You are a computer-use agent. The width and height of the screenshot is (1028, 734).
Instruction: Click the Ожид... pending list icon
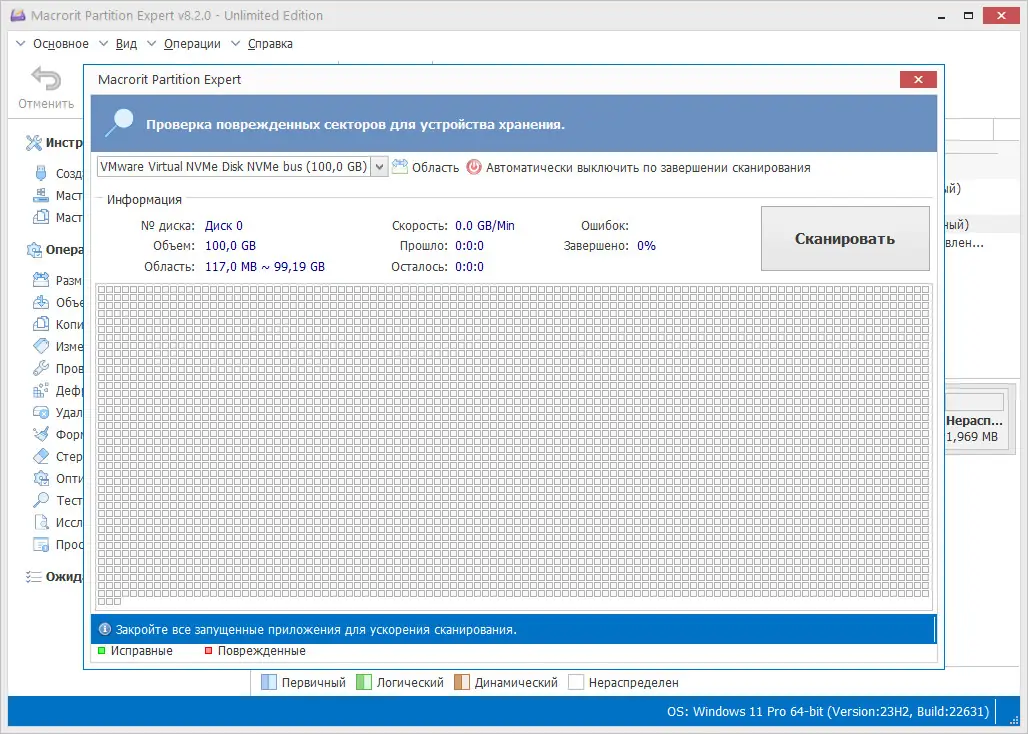click(33, 577)
